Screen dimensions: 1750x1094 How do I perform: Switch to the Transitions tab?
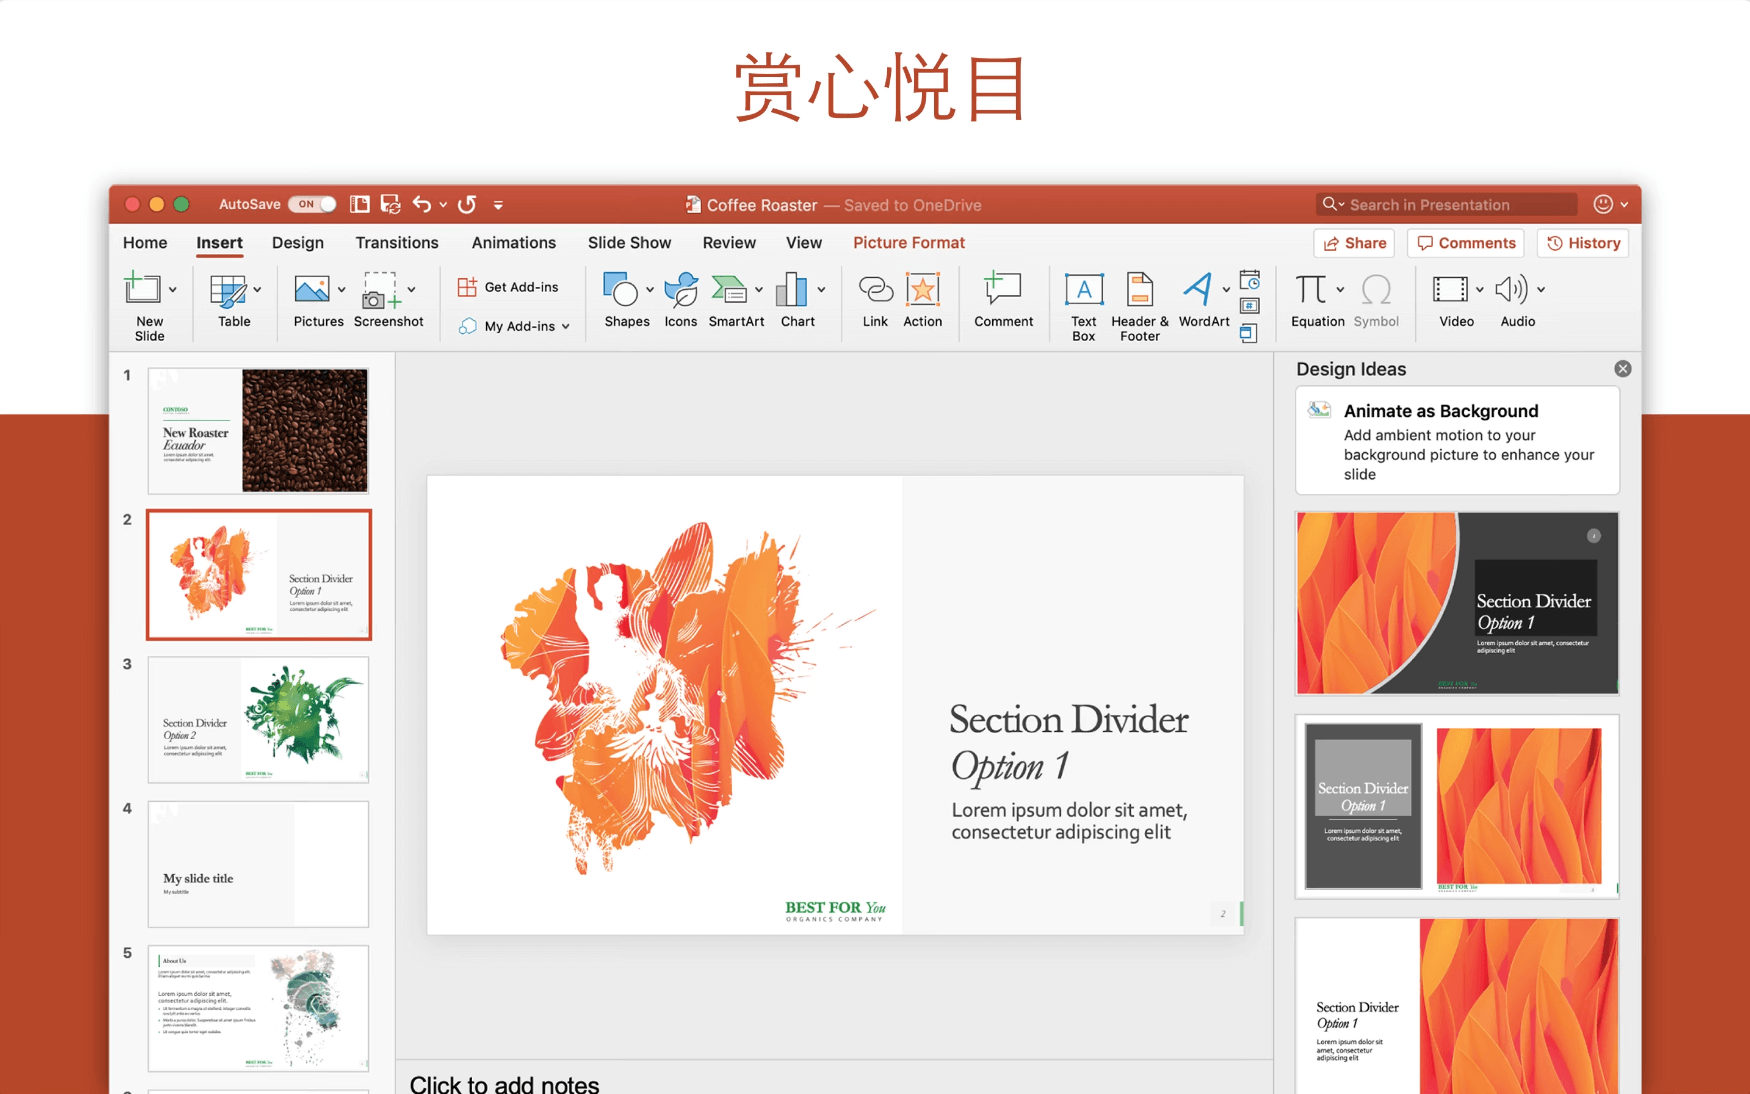point(396,242)
